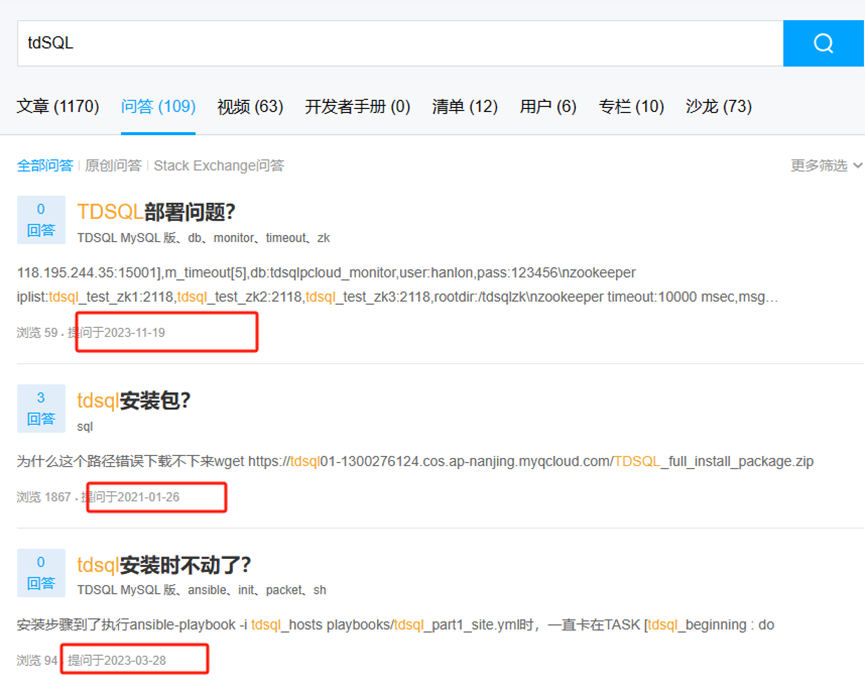
Task: Open question titled TDSQL部署问题?
Action: [x=156, y=212]
